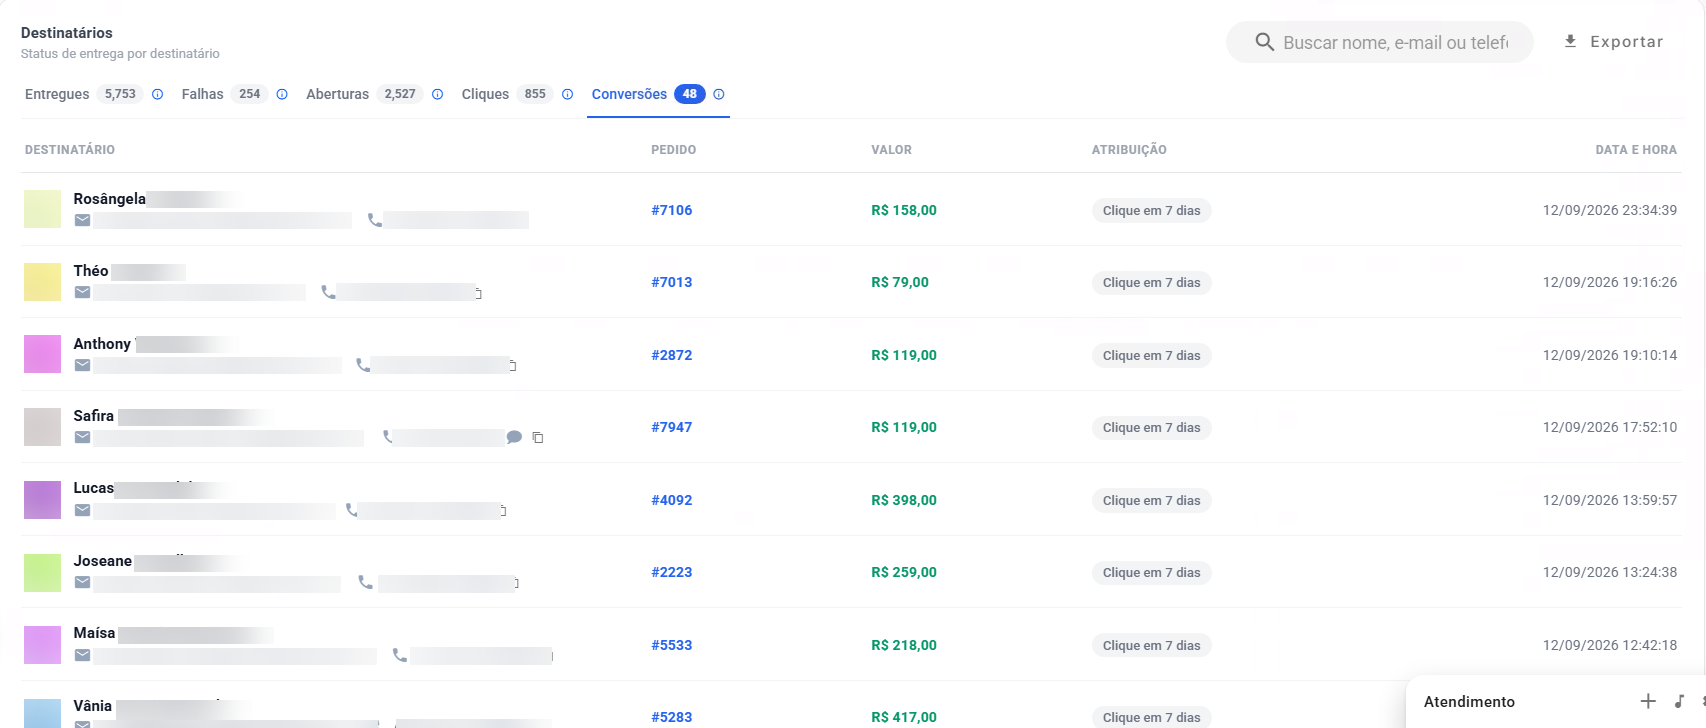Open order #7013
This screenshot has height=728, width=1706.
[x=672, y=282]
